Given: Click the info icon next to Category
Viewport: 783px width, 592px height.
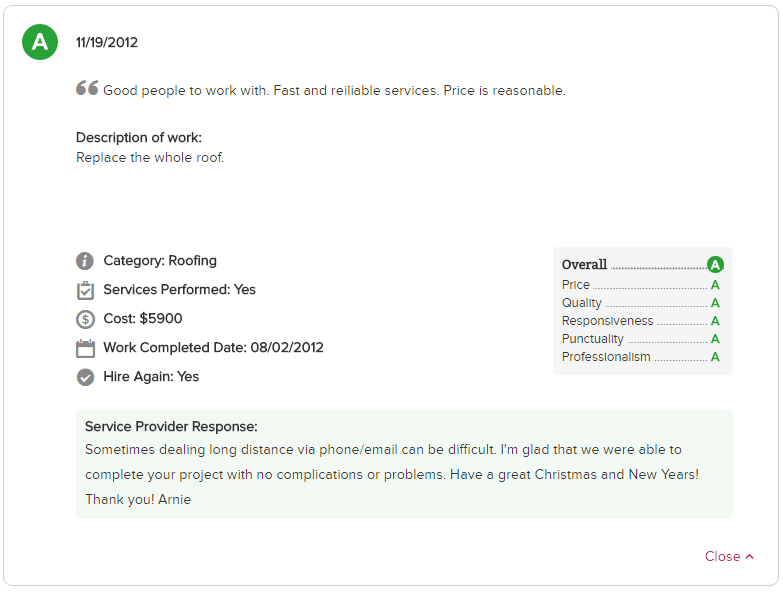Looking at the screenshot, I should point(85,261).
